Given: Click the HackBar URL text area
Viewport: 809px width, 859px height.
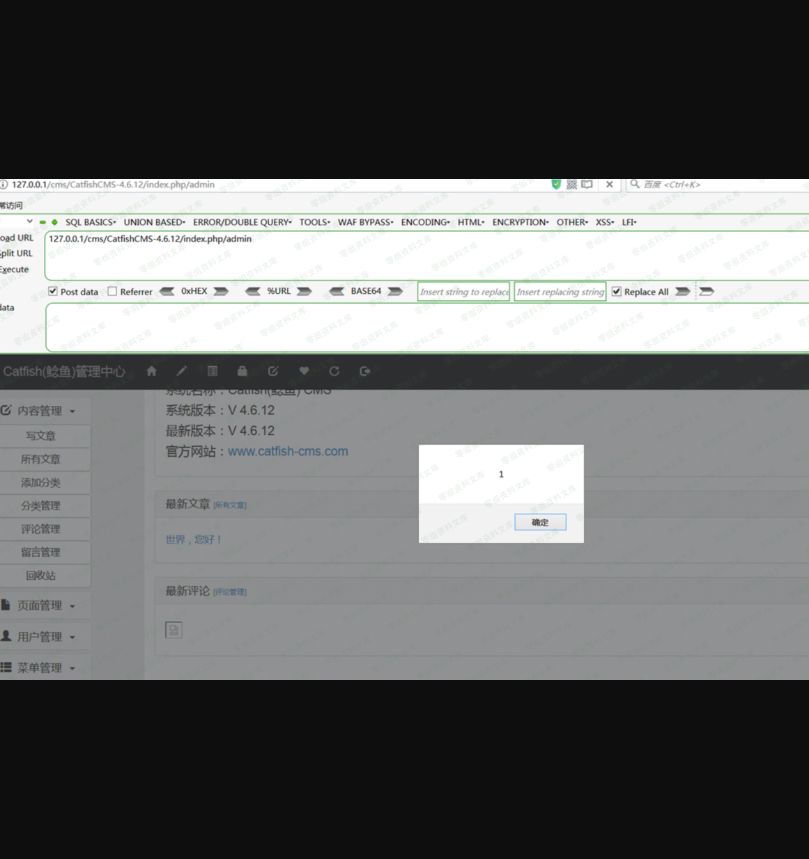Looking at the screenshot, I should coord(400,256).
